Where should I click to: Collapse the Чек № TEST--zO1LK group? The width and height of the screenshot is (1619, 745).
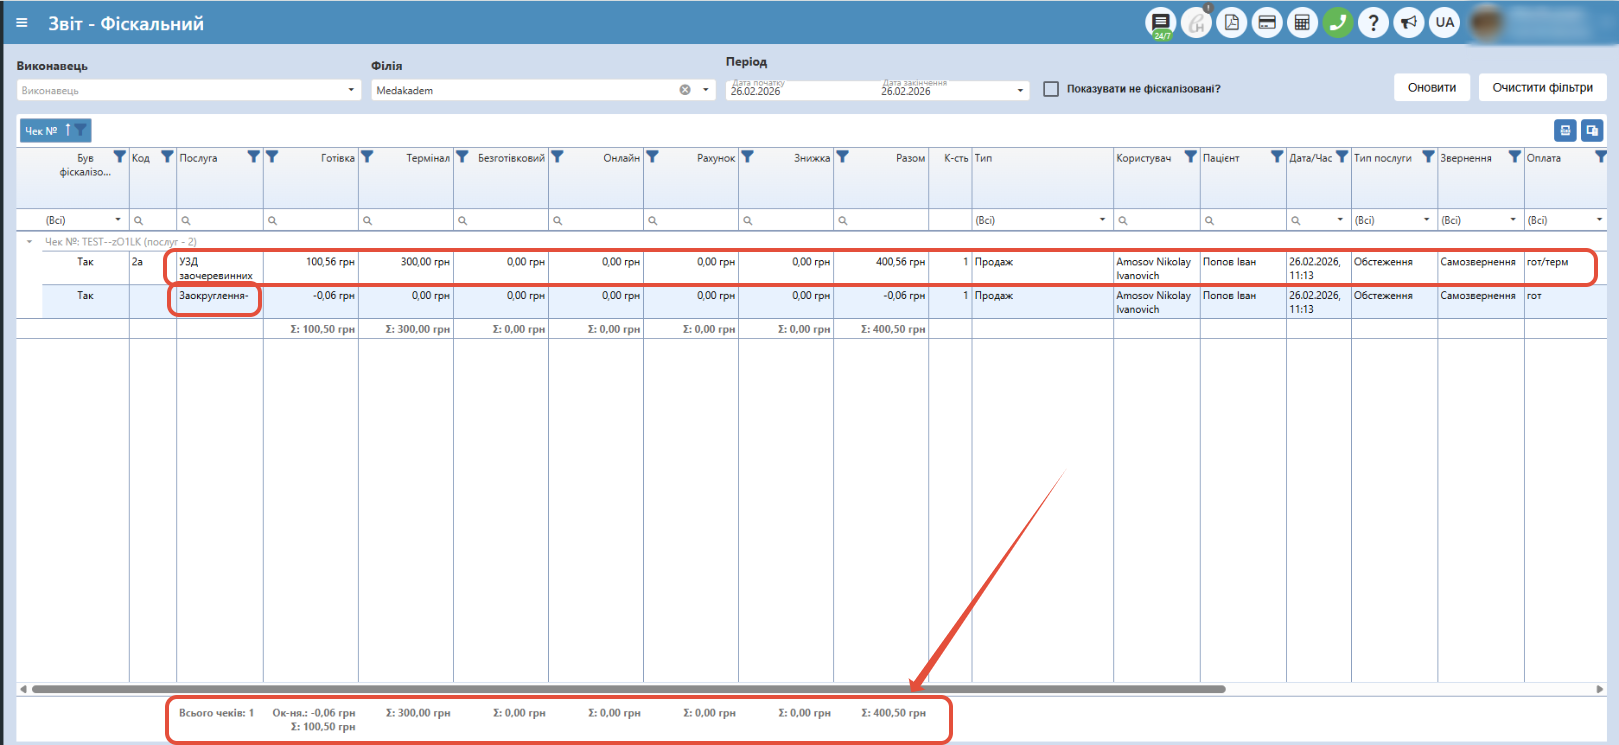click(29, 242)
